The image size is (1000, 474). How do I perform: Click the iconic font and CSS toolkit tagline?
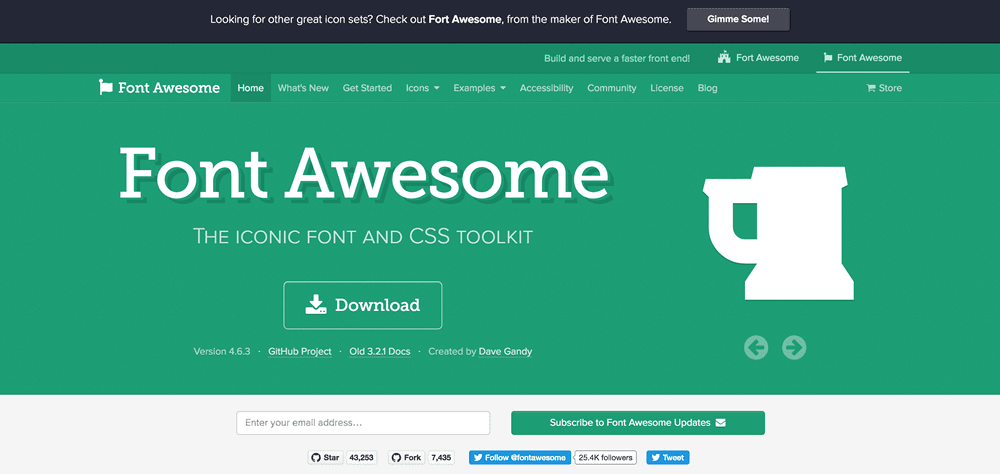click(x=363, y=237)
